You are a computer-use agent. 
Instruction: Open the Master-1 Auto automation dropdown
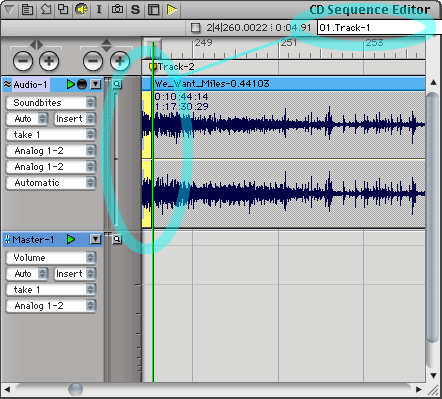click(x=27, y=274)
